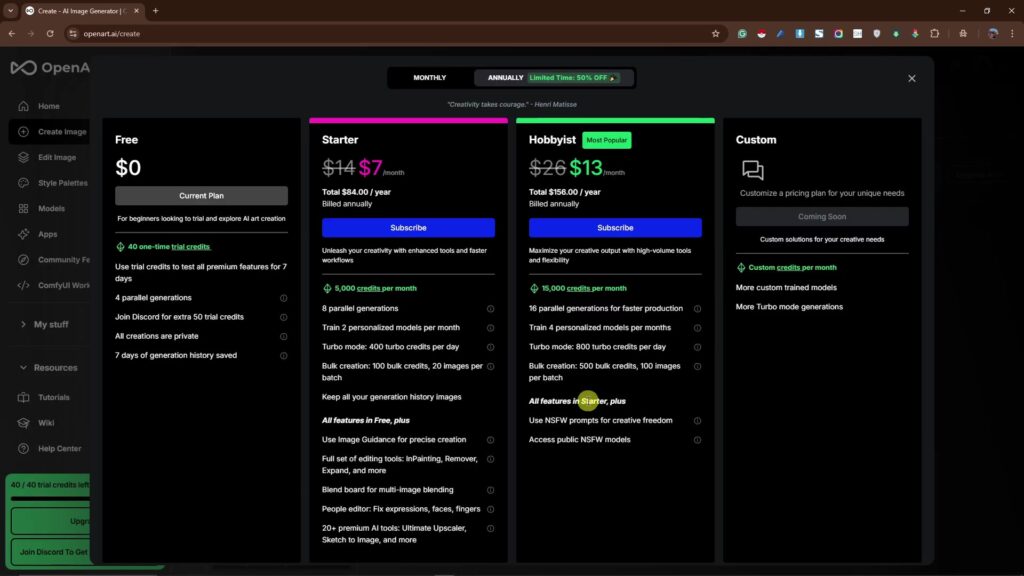Open Style Palettes in the sidebar

point(51,183)
